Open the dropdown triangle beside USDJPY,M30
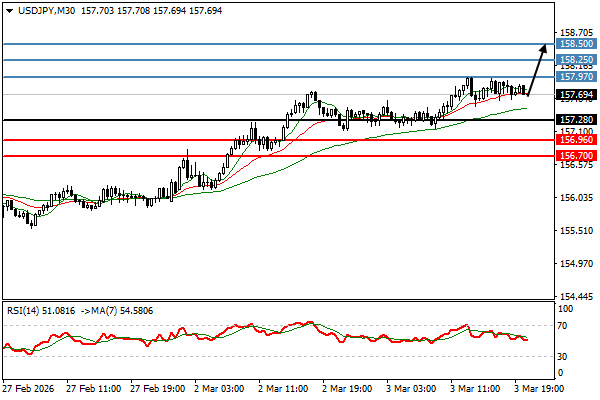This screenshot has width=600, height=400. coord(7,9)
